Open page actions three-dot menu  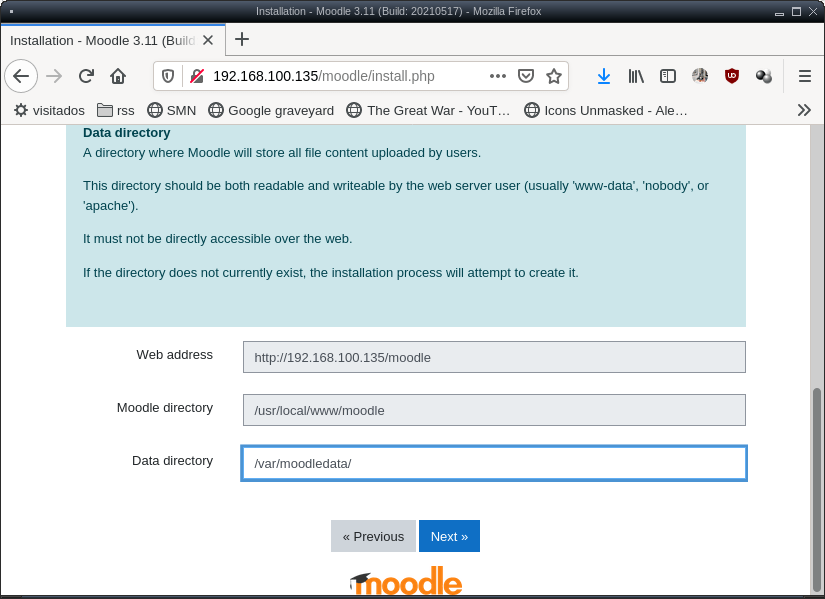pos(498,76)
